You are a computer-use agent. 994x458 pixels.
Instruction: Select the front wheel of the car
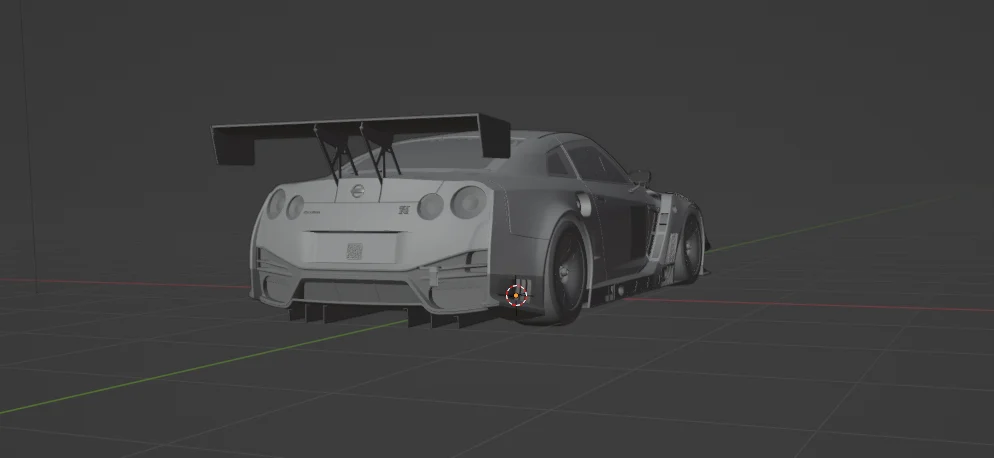click(x=690, y=248)
